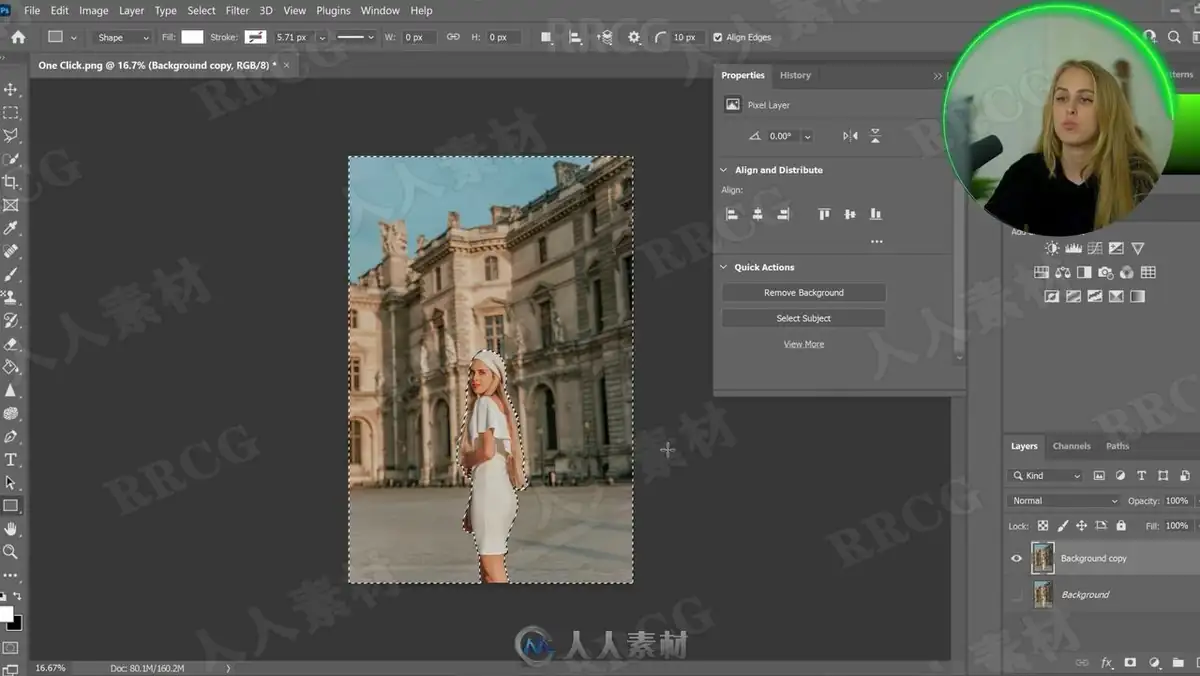Switch to the Channels tab

click(1071, 446)
